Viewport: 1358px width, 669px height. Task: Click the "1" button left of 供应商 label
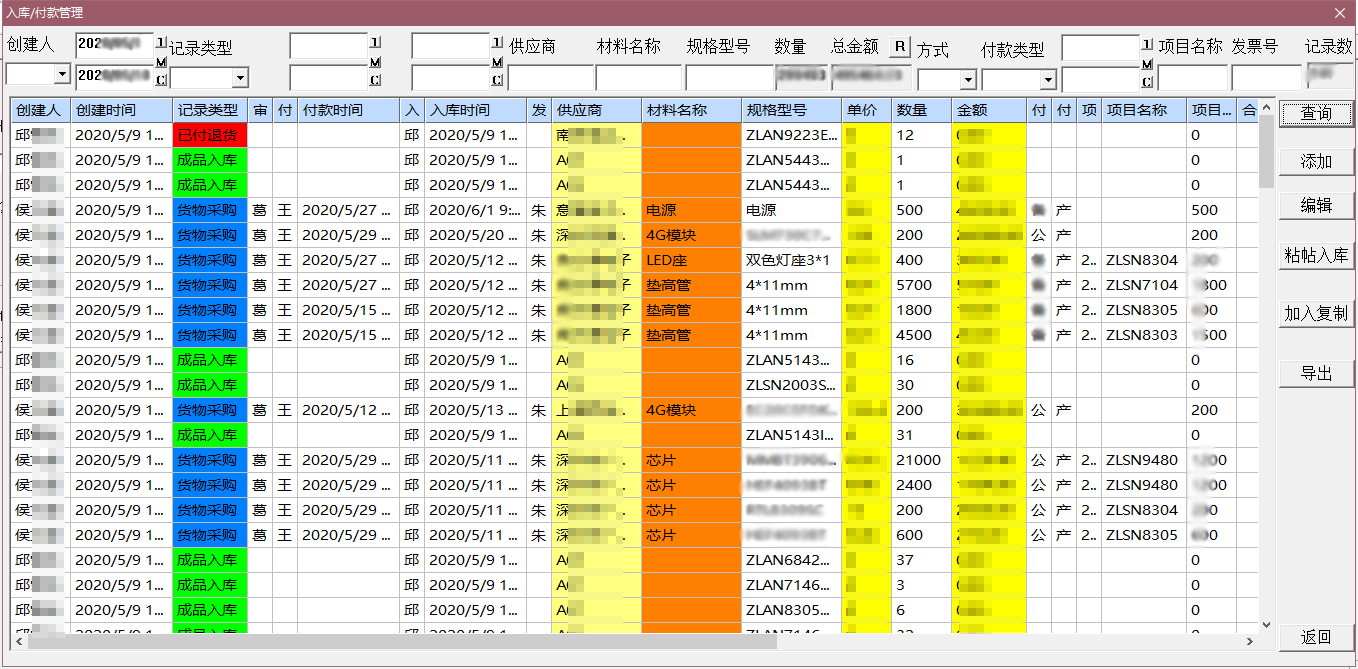pos(497,43)
